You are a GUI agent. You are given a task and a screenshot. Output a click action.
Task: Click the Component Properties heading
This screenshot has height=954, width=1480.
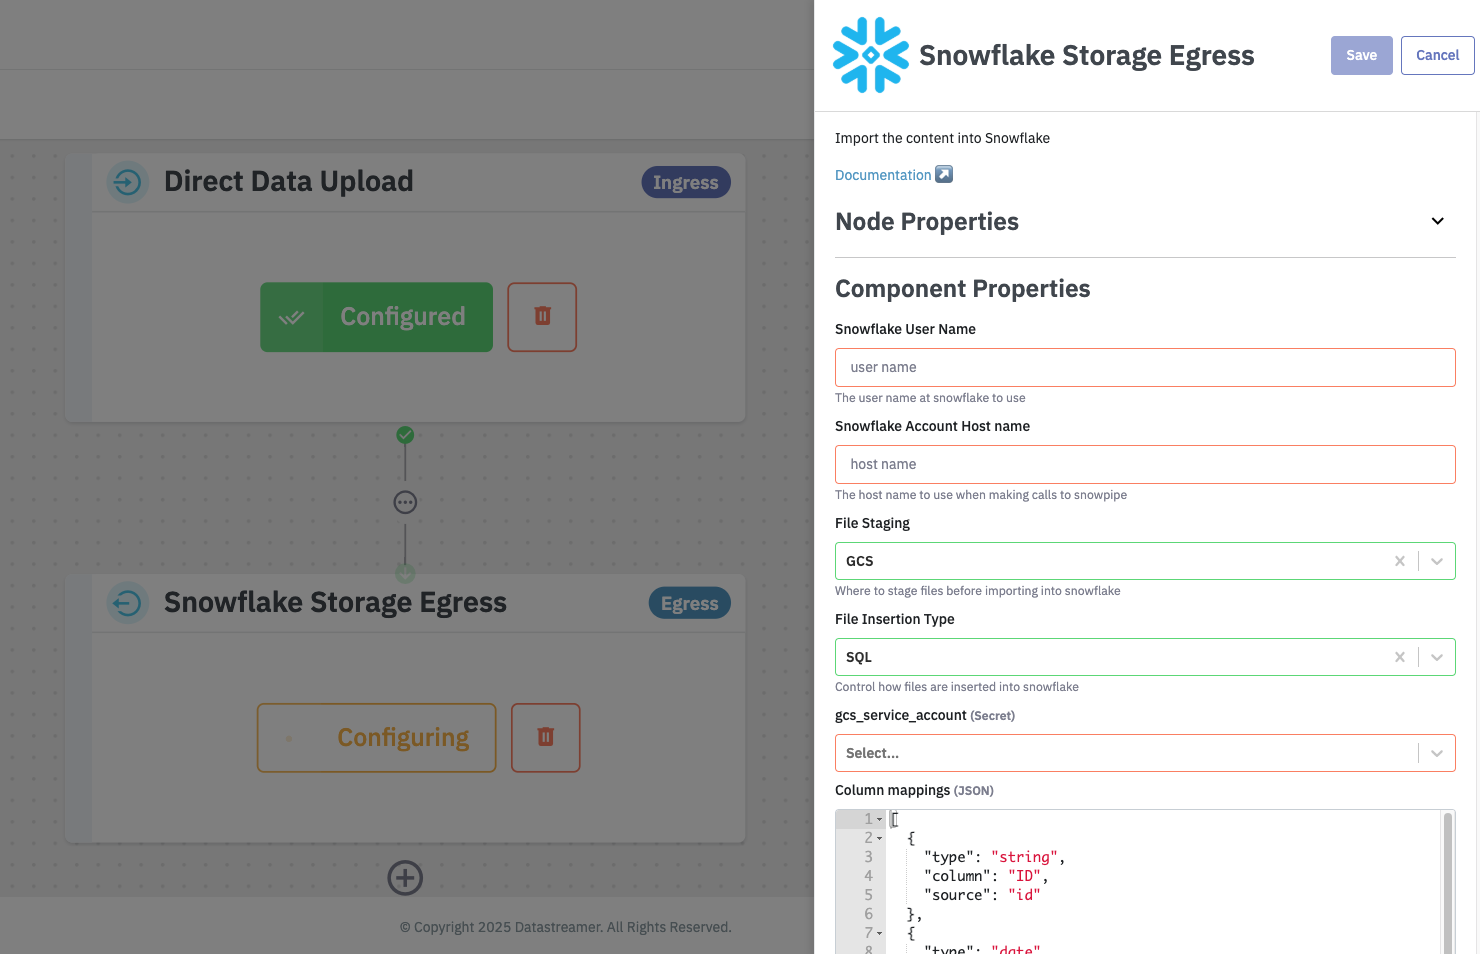[x=963, y=289]
